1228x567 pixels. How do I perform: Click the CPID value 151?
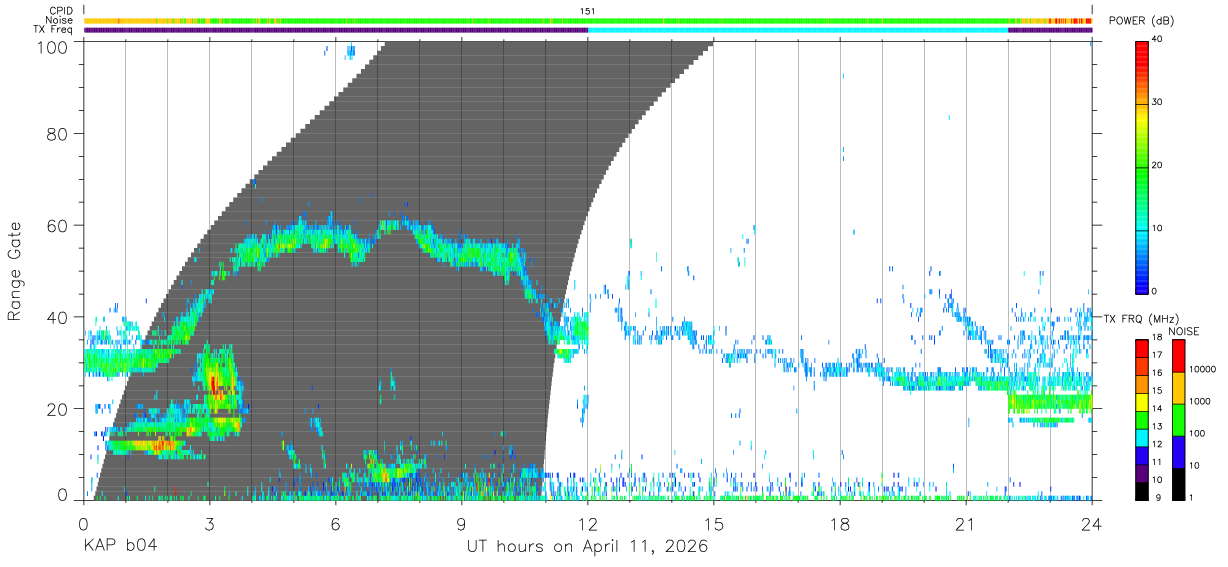point(588,10)
